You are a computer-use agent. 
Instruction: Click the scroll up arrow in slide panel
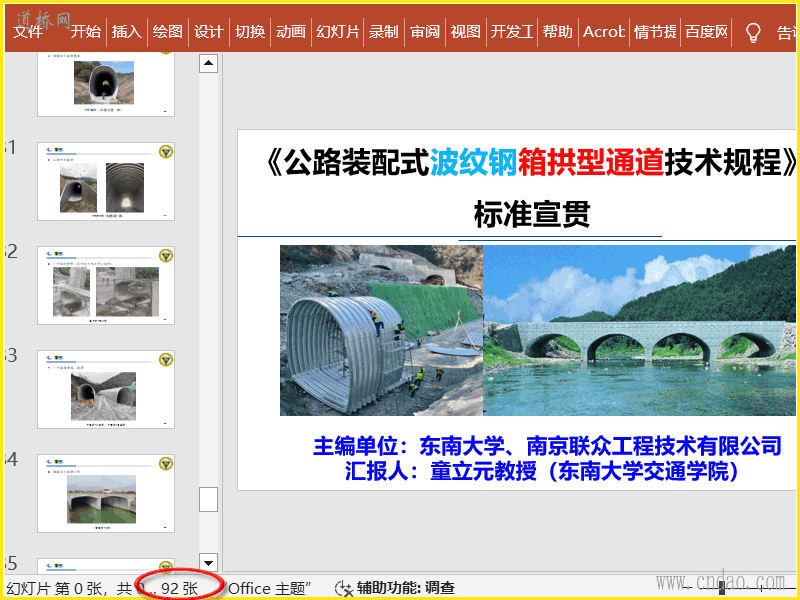208,63
